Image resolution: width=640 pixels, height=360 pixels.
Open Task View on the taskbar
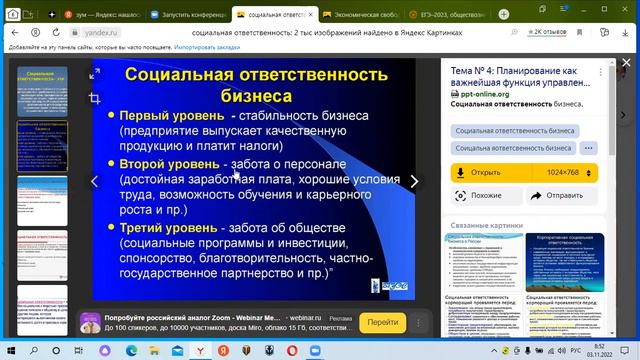78,351
